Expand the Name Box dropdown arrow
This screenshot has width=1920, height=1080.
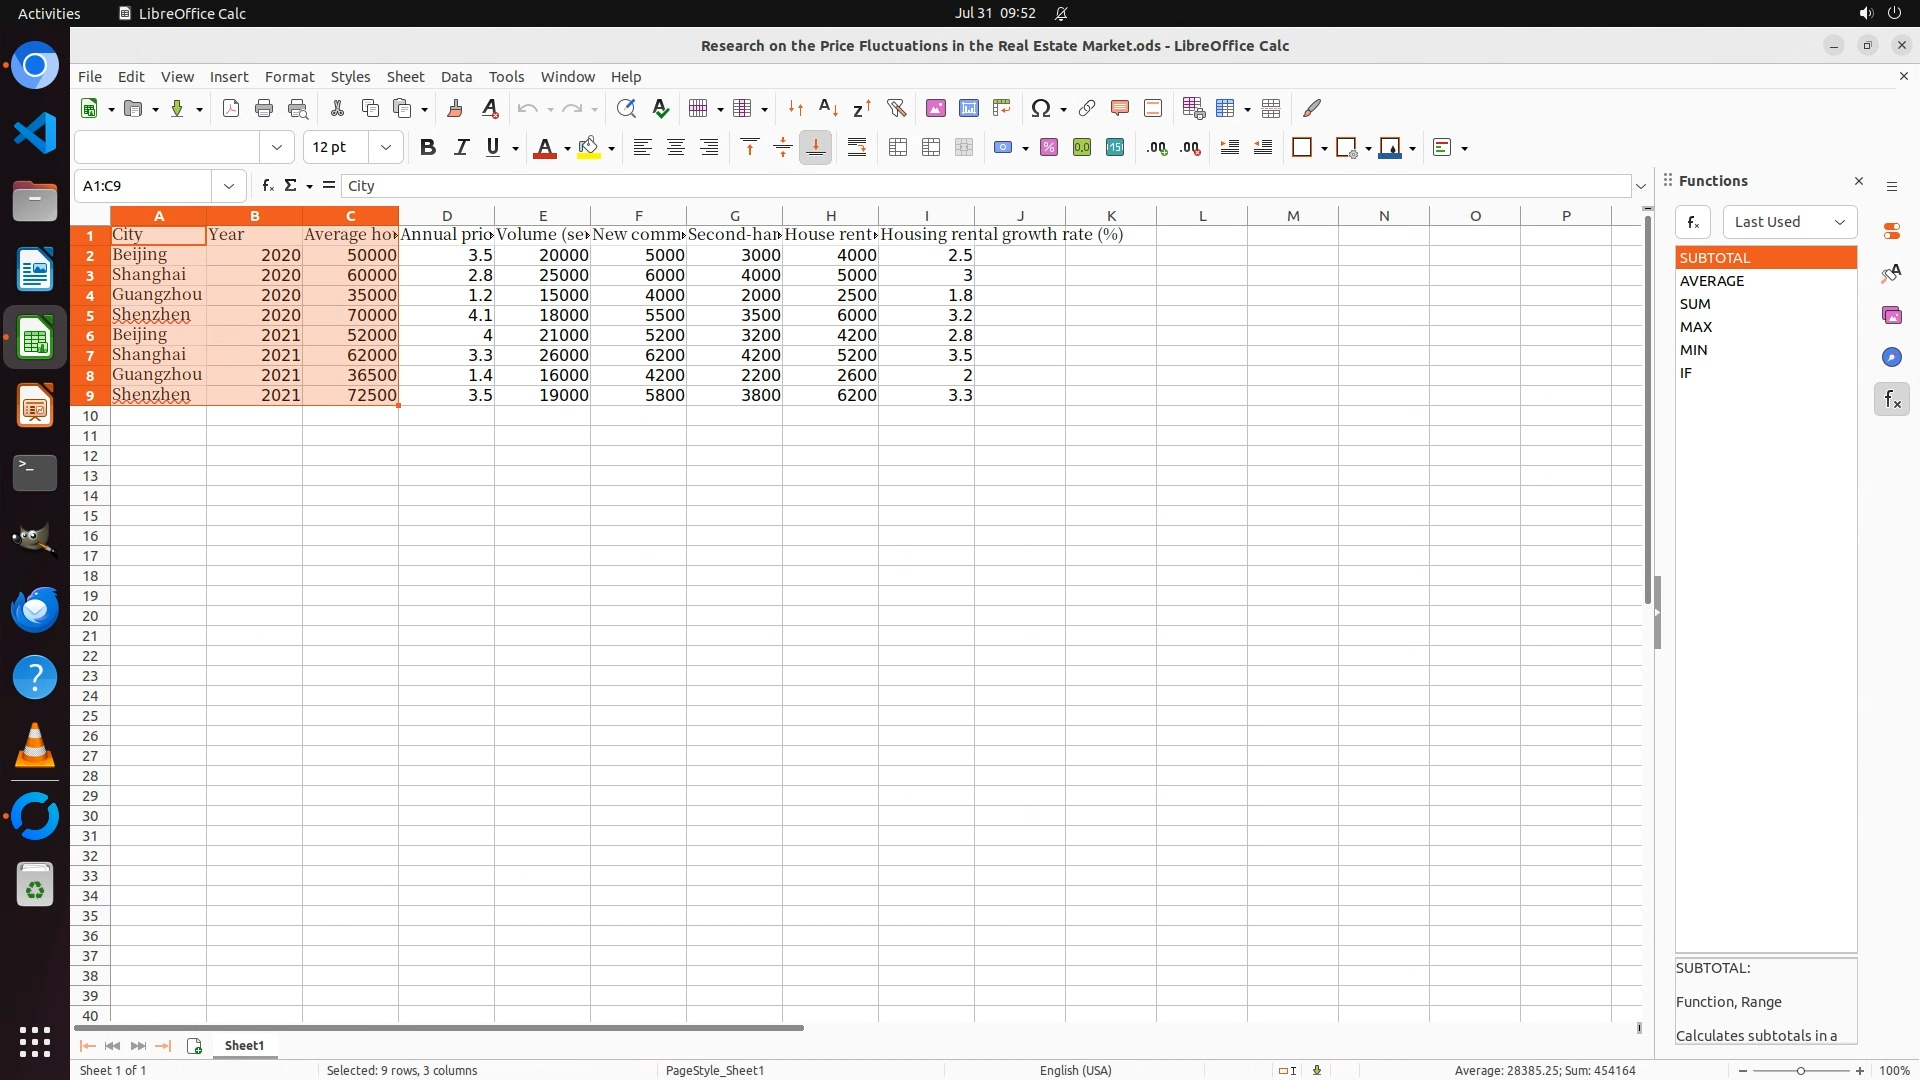pos(229,186)
